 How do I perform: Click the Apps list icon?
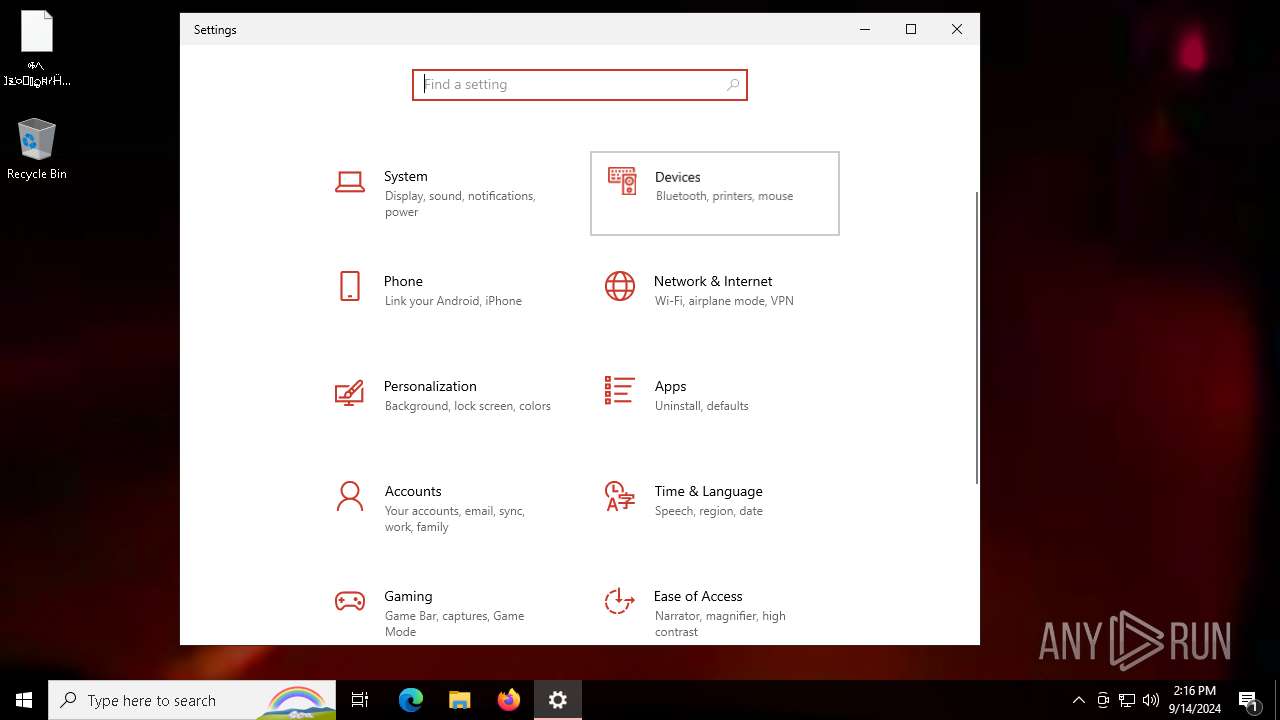(x=619, y=391)
